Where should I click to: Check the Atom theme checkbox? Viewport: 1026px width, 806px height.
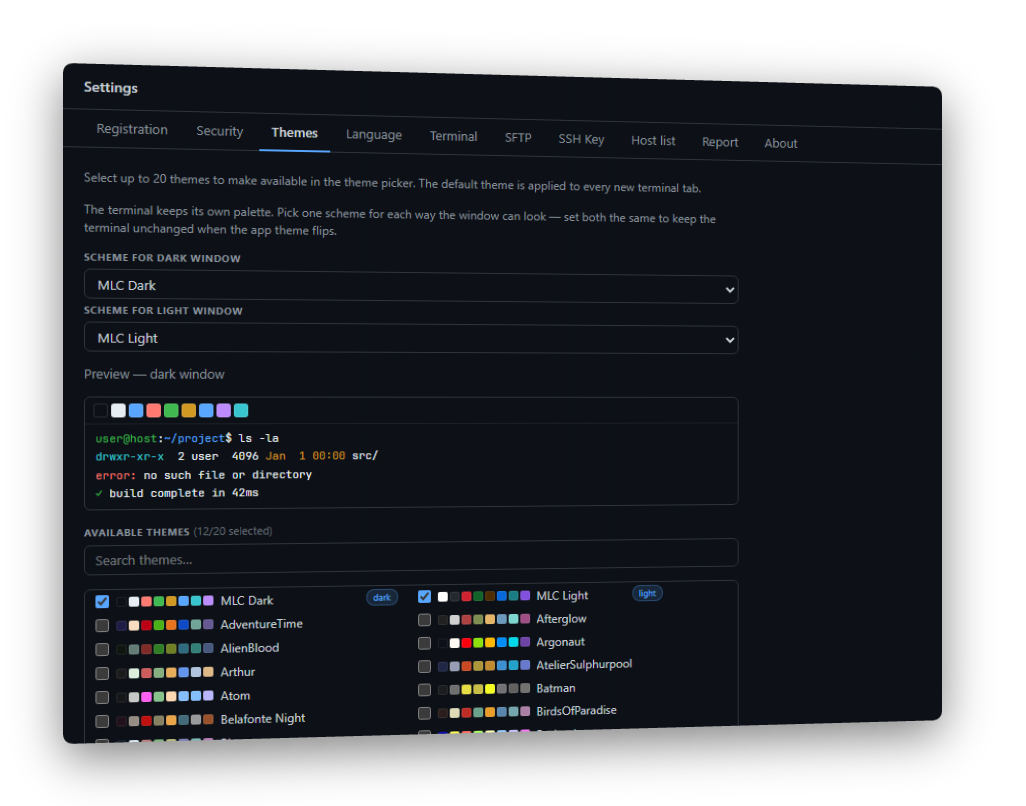point(102,697)
